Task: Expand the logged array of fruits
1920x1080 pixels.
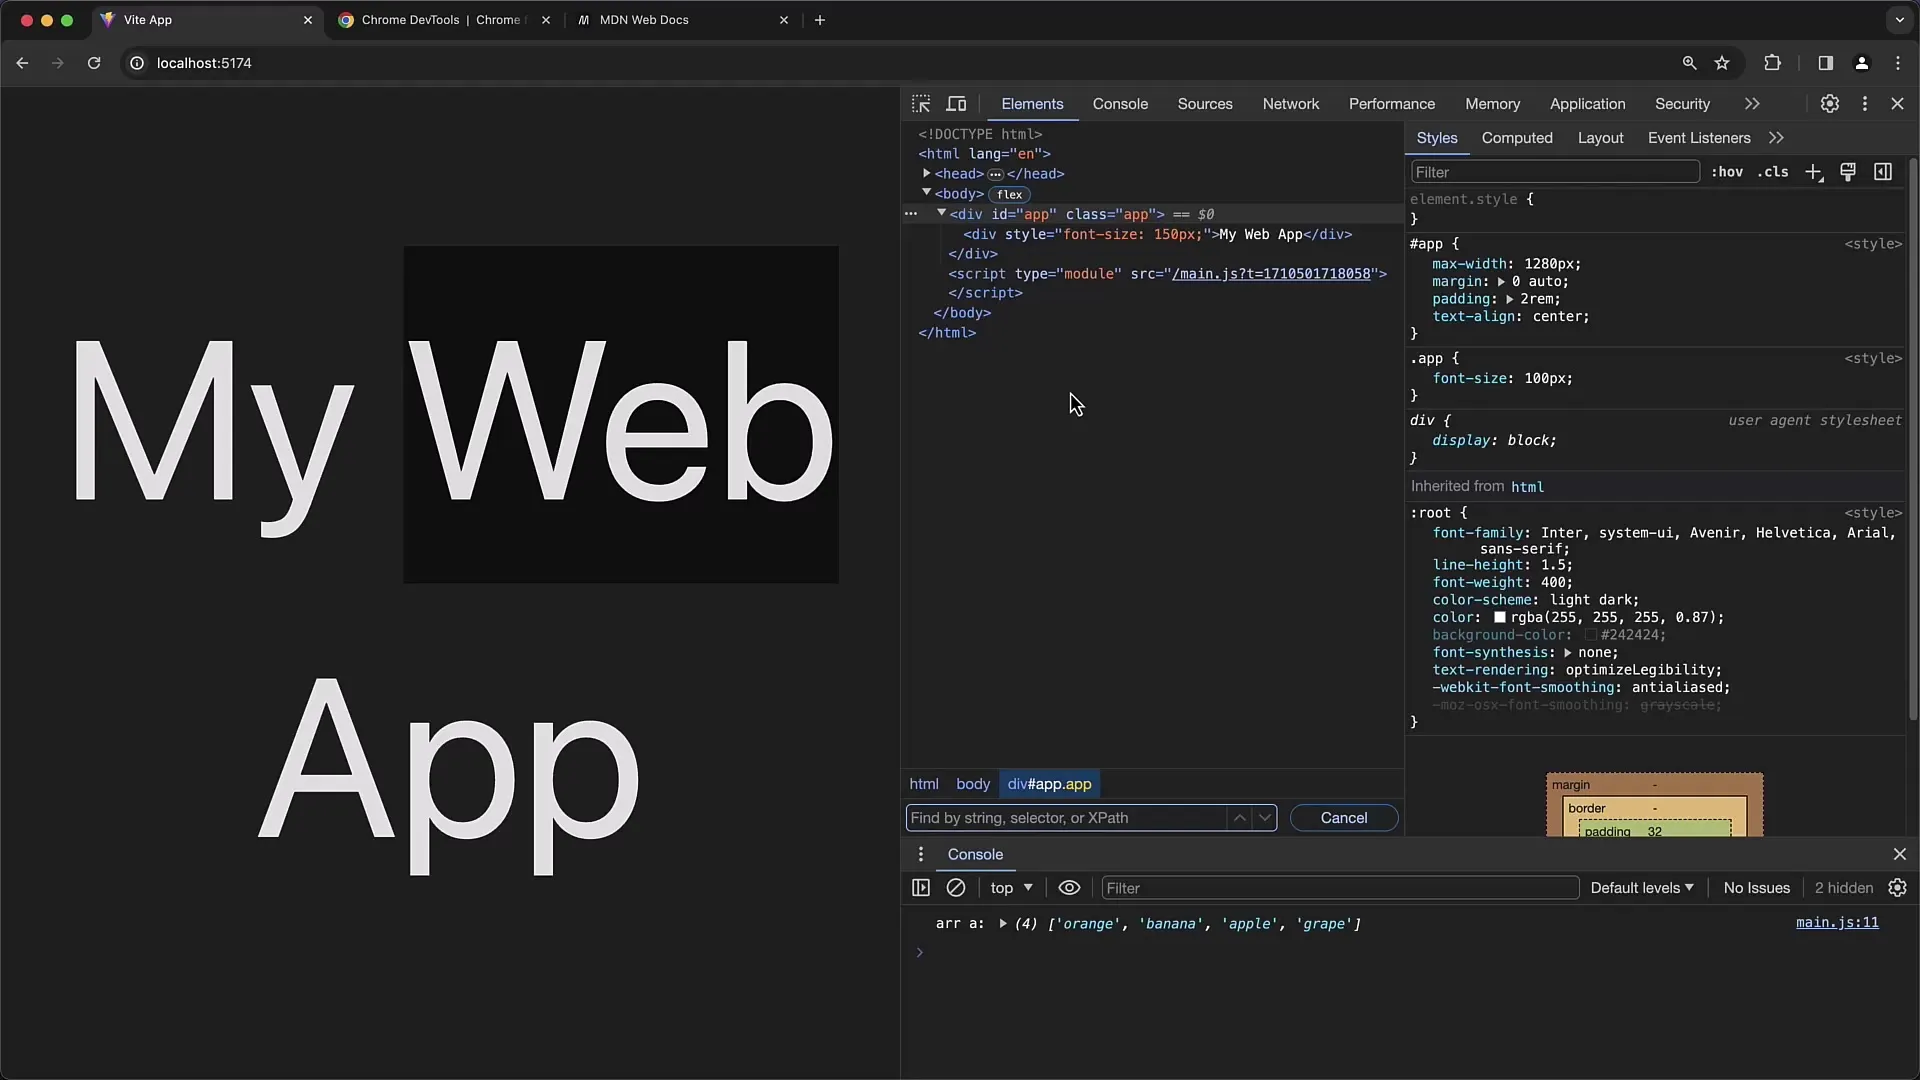Action: (1002, 924)
